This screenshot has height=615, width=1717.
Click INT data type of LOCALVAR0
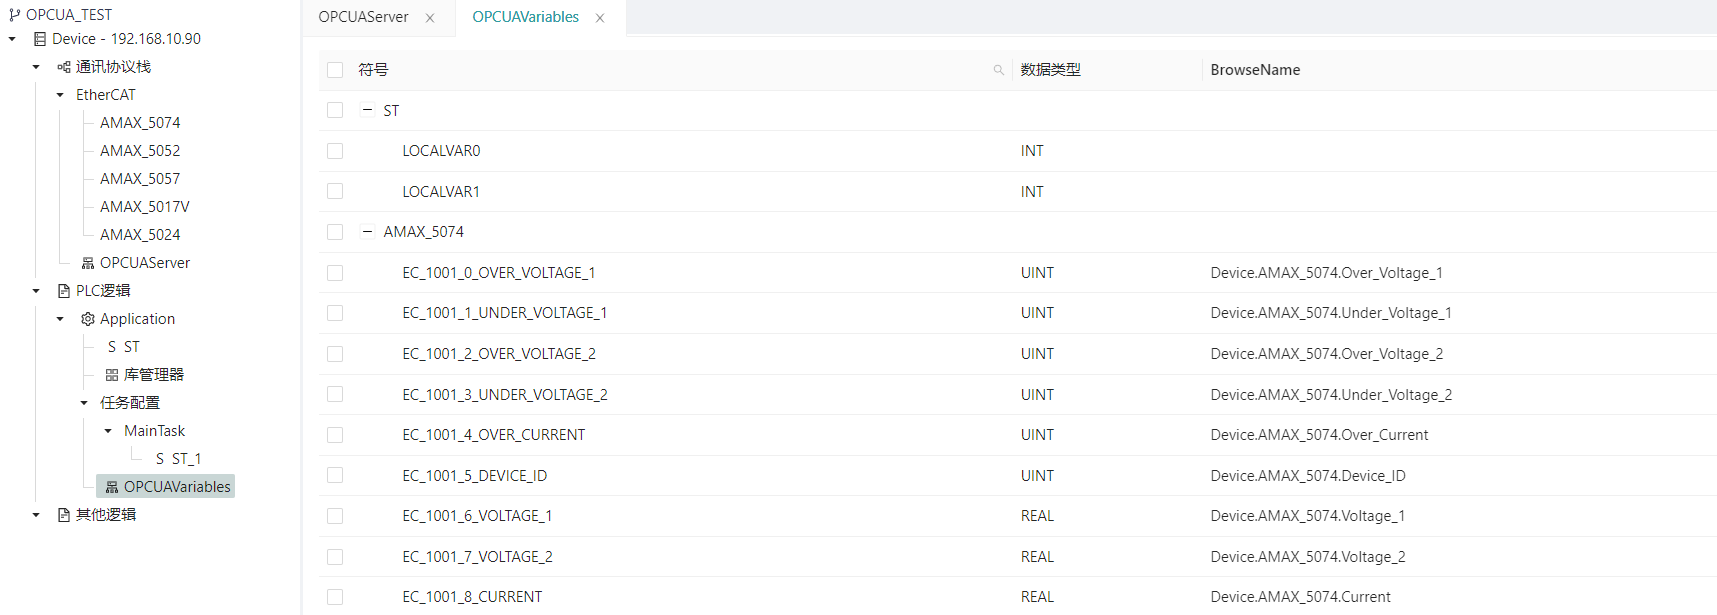1032,151
